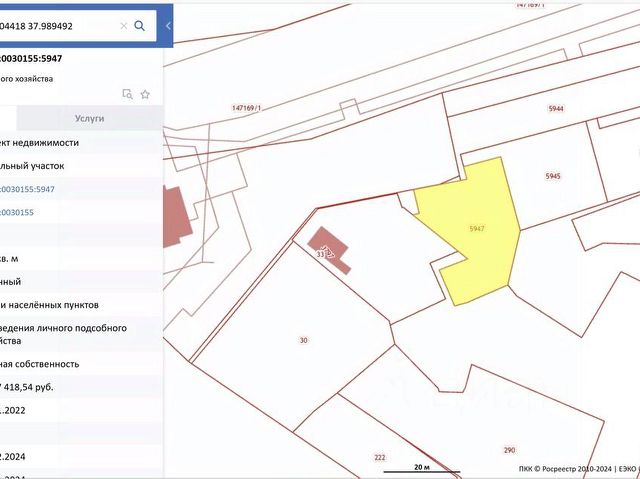Viewport: 640px width, 479px height.
Task: Select parcel 5945 on the map
Action: (553, 176)
